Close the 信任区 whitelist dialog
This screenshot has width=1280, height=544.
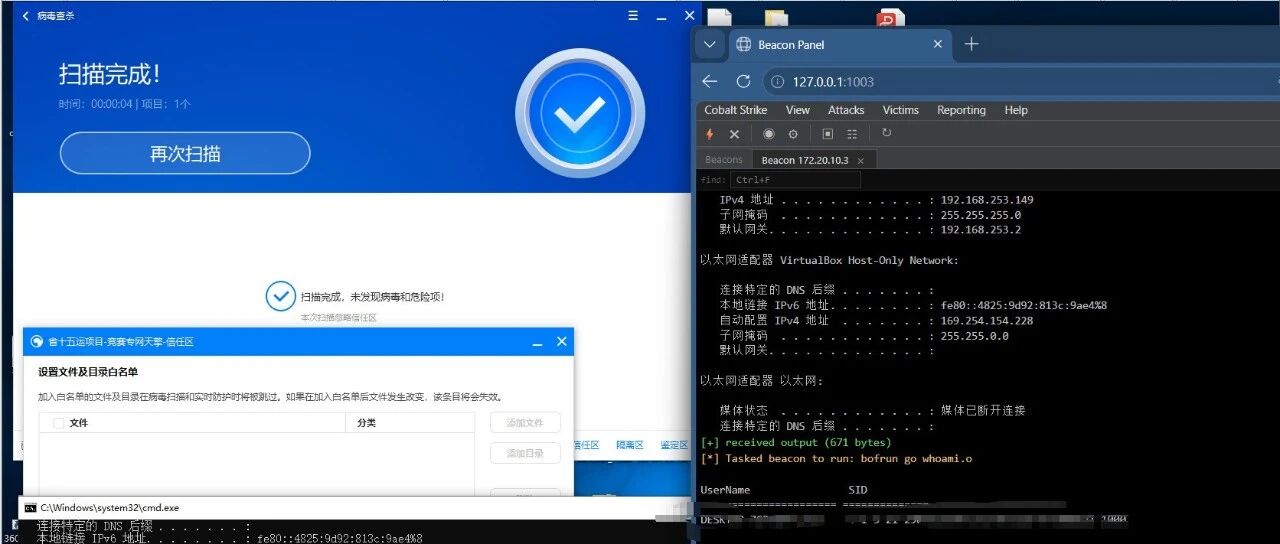562,342
